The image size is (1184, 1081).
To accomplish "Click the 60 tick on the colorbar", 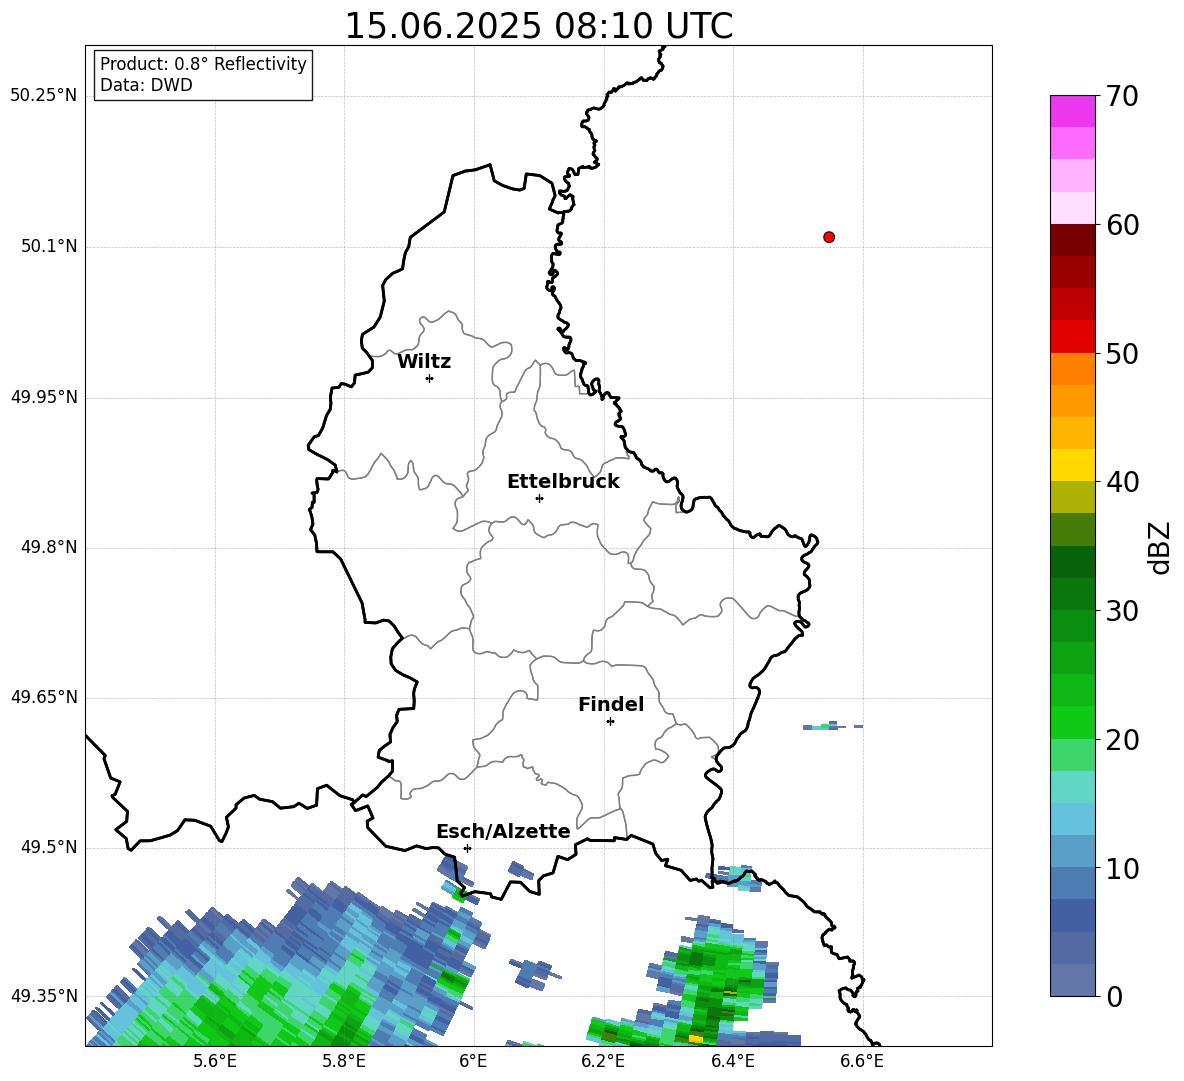I will [1122, 225].
